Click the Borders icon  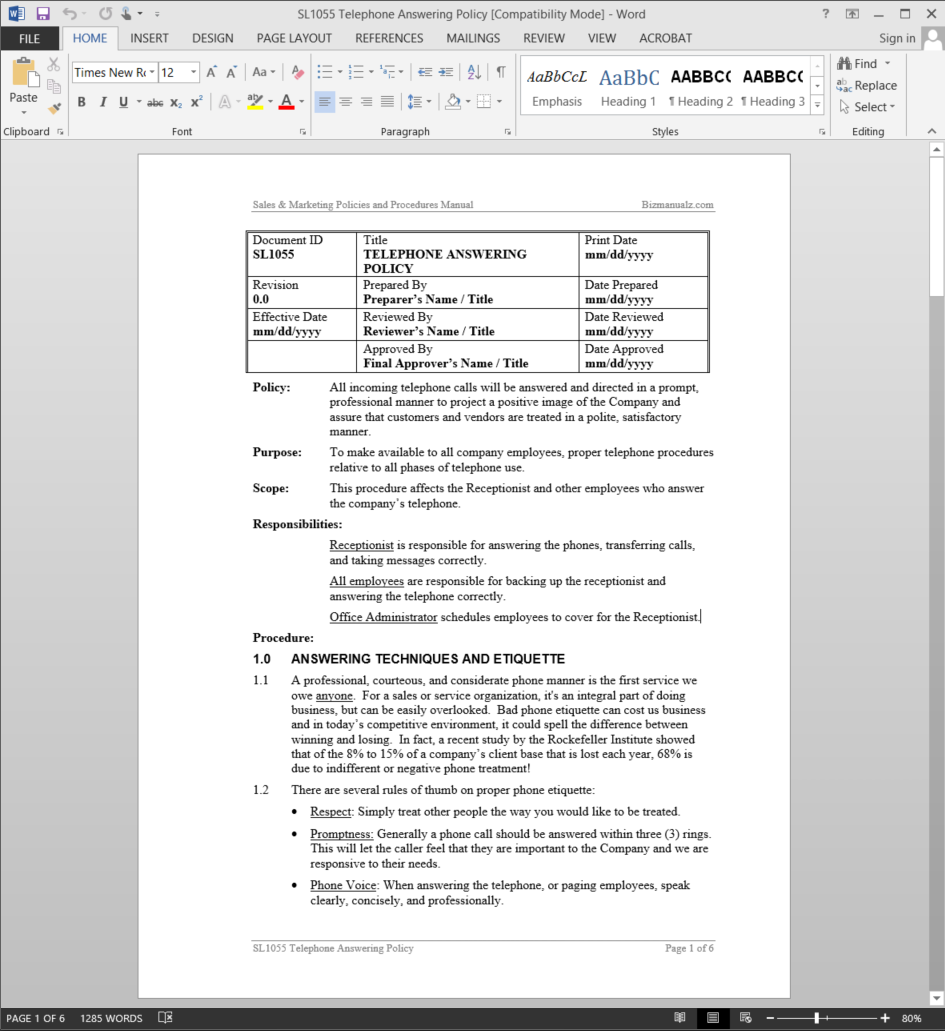(484, 102)
